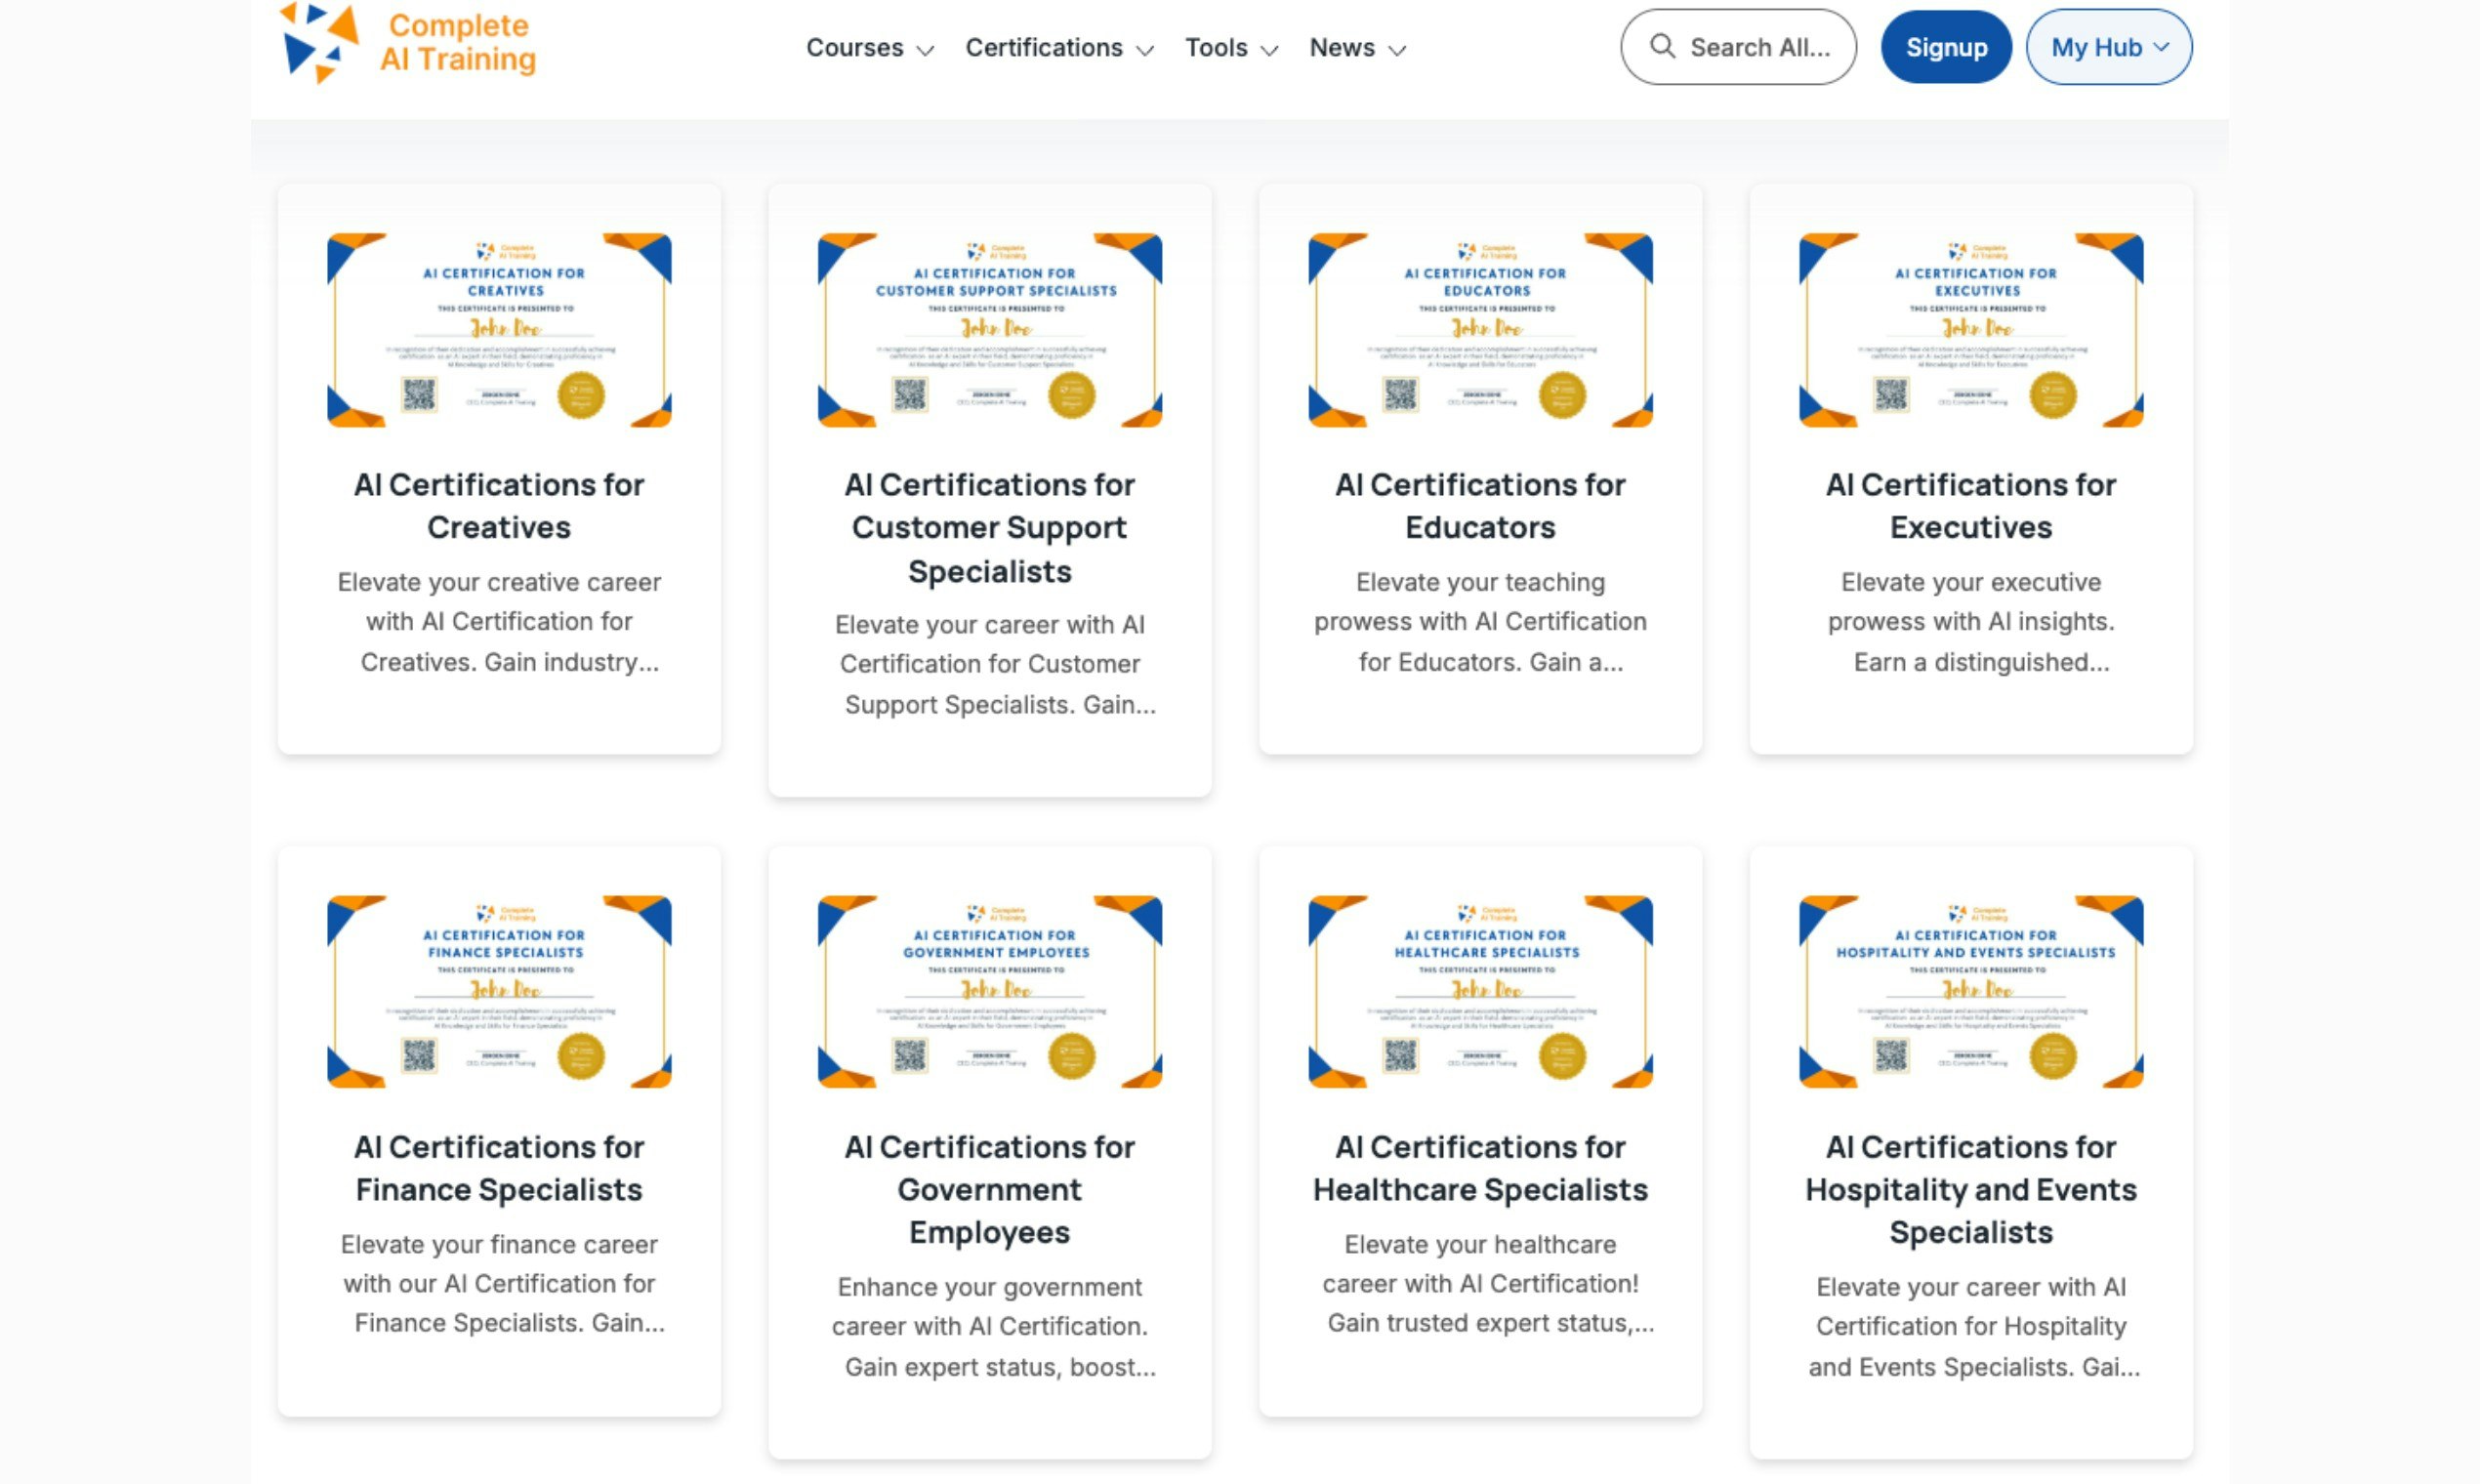
Task: Open the Search All field
Action: [1760, 46]
